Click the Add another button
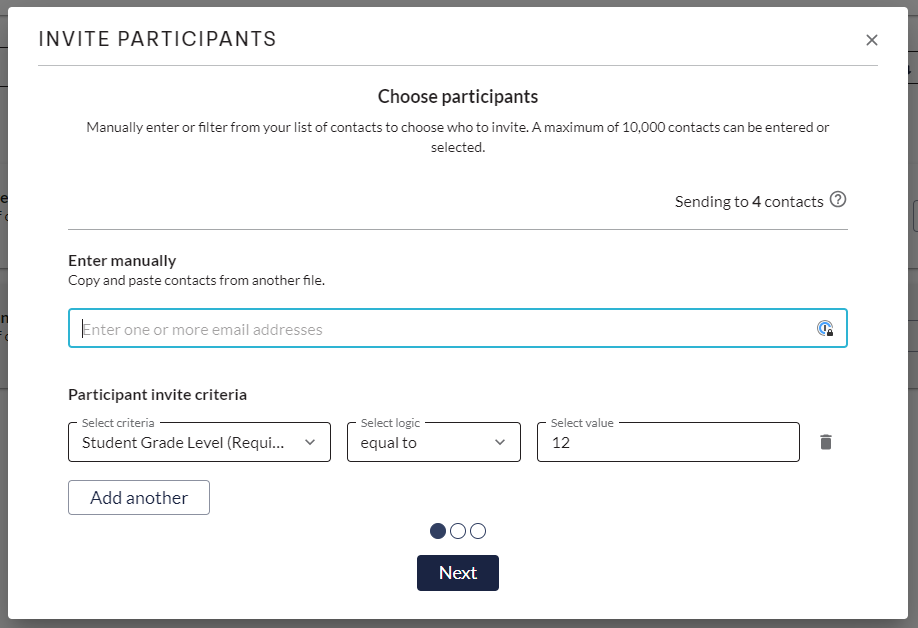The image size is (918, 628). pyautogui.click(x=139, y=497)
